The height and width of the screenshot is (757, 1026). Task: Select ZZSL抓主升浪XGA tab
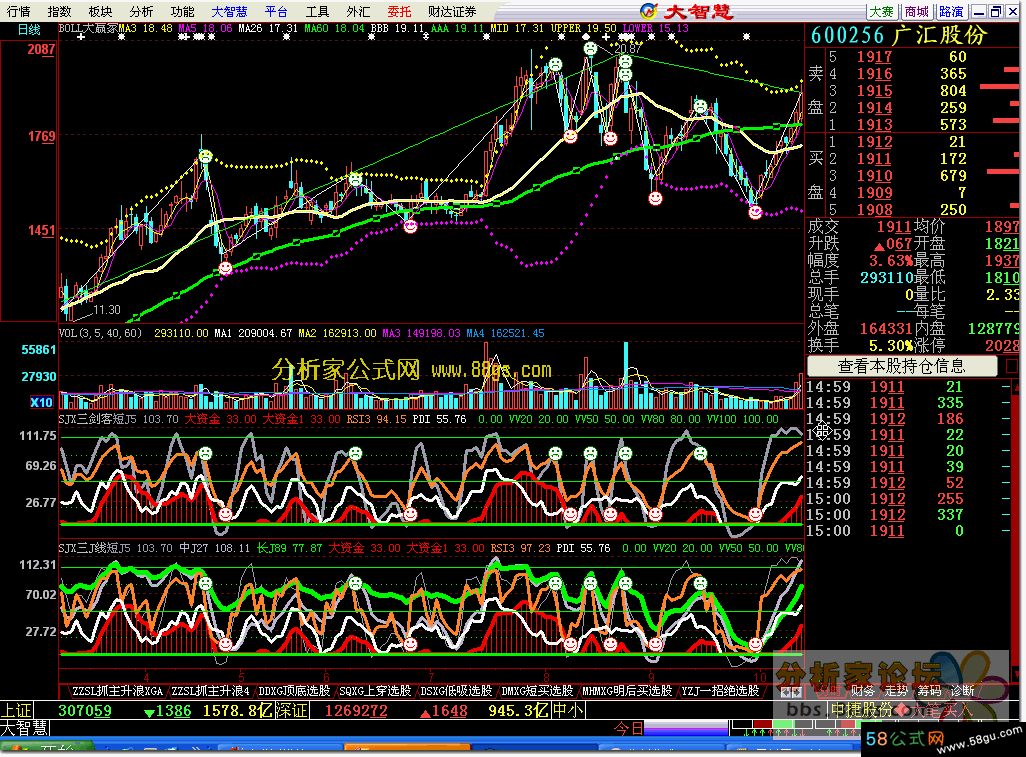[116, 691]
